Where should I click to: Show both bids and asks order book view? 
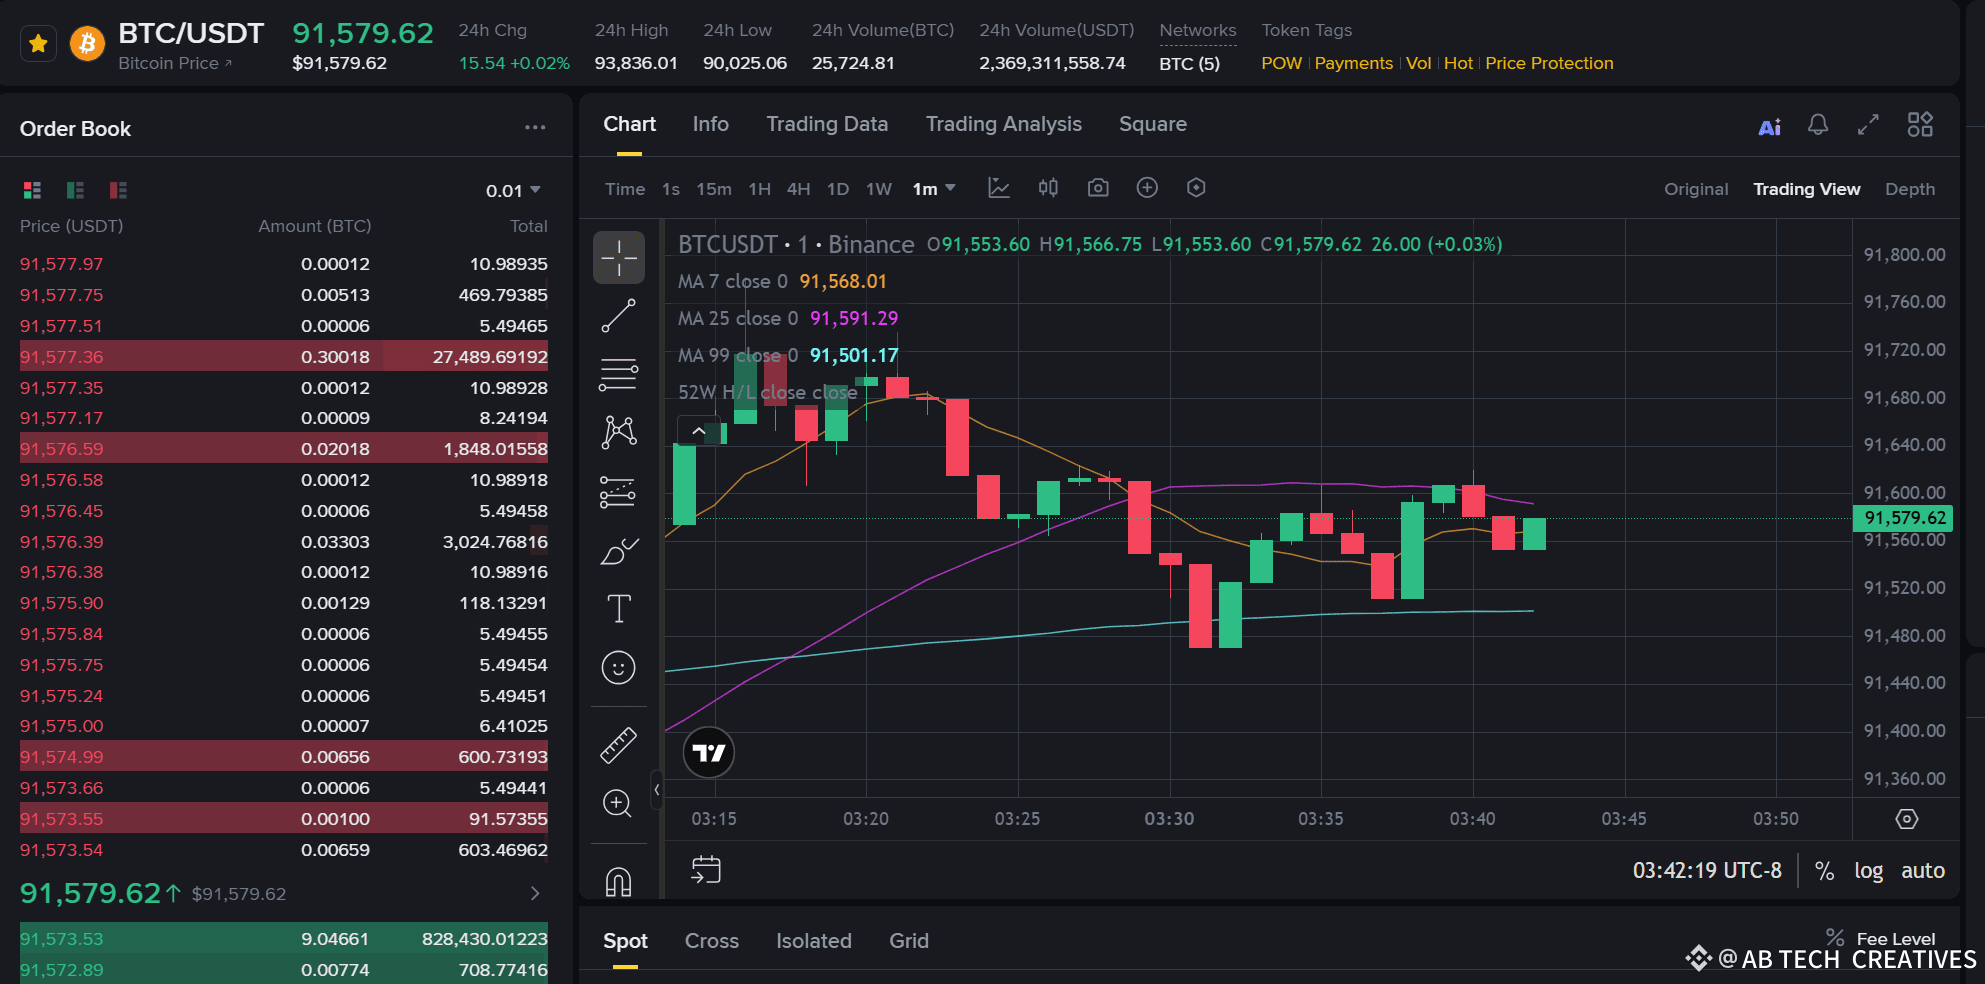click(x=32, y=190)
